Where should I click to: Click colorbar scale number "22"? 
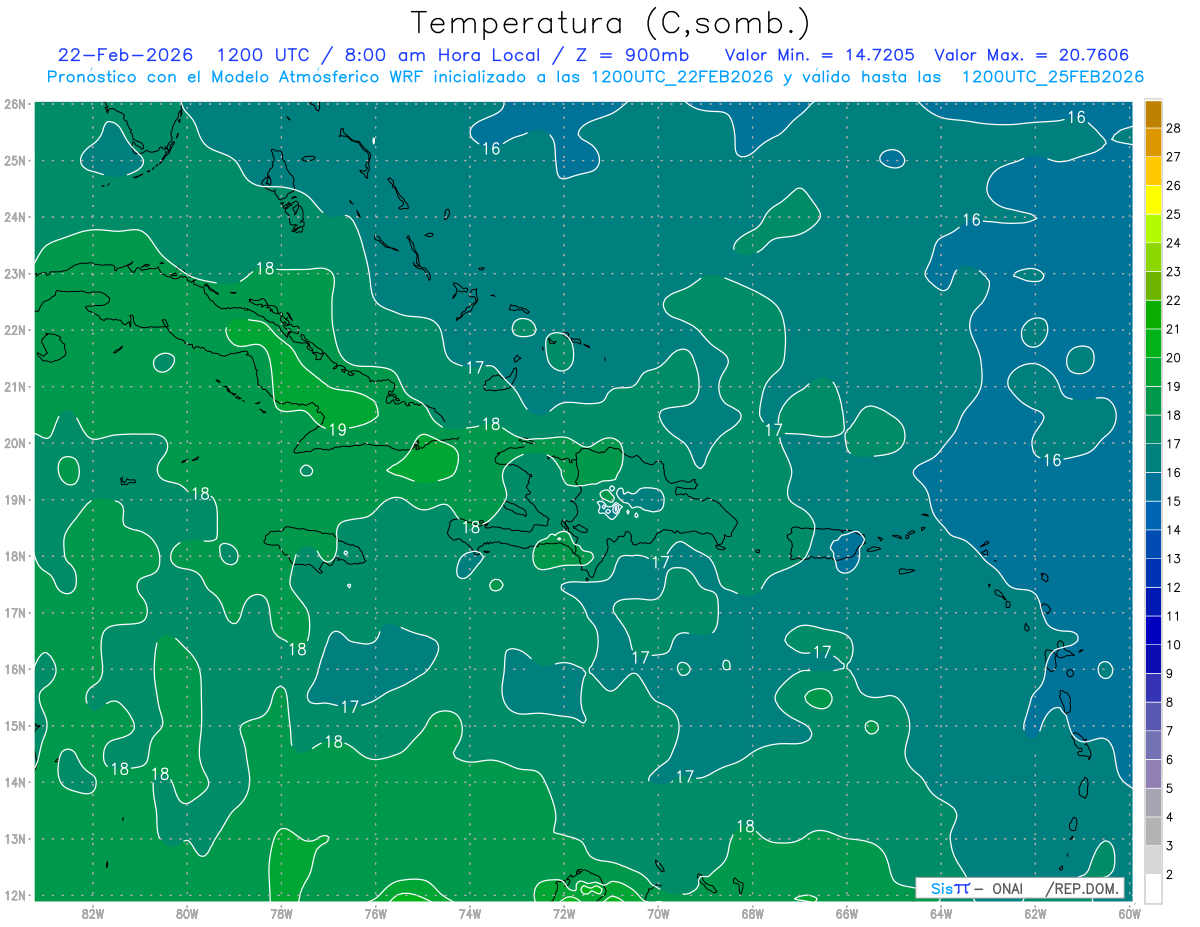[1174, 301]
